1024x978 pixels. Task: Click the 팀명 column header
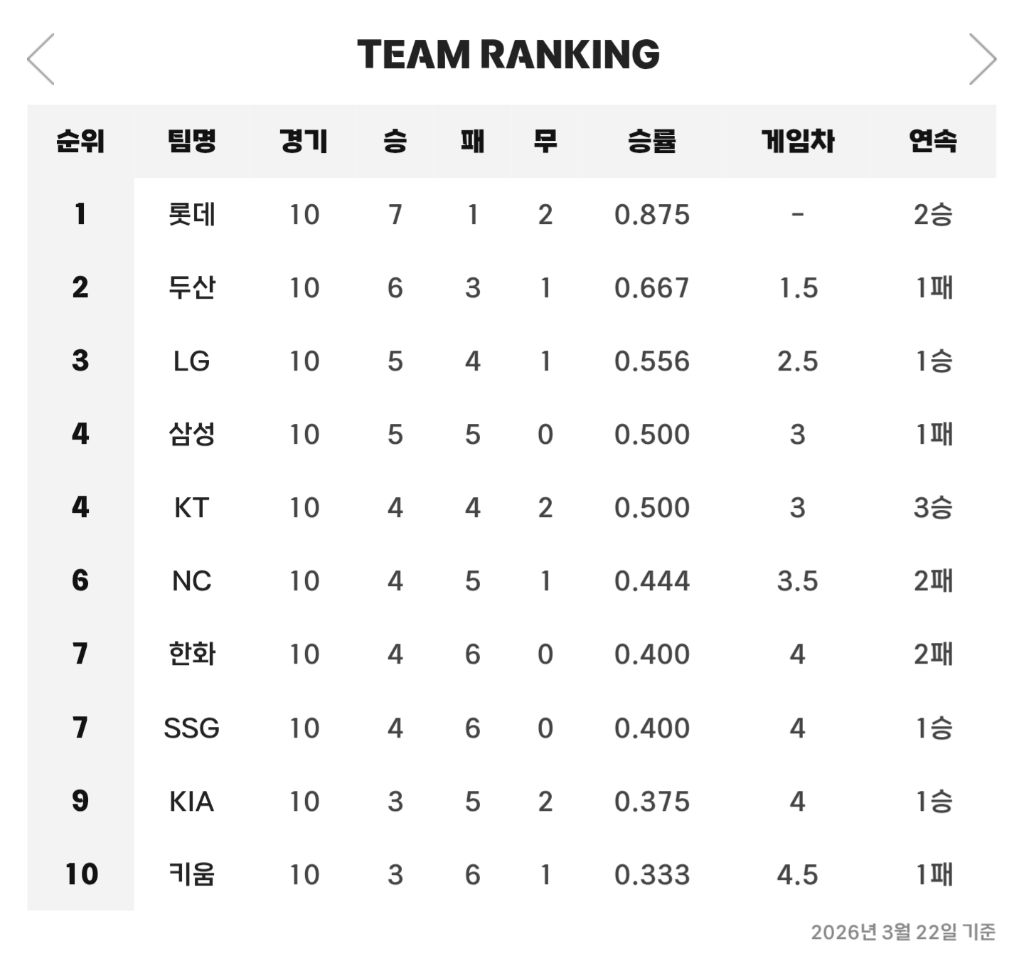[x=191, y=141]
